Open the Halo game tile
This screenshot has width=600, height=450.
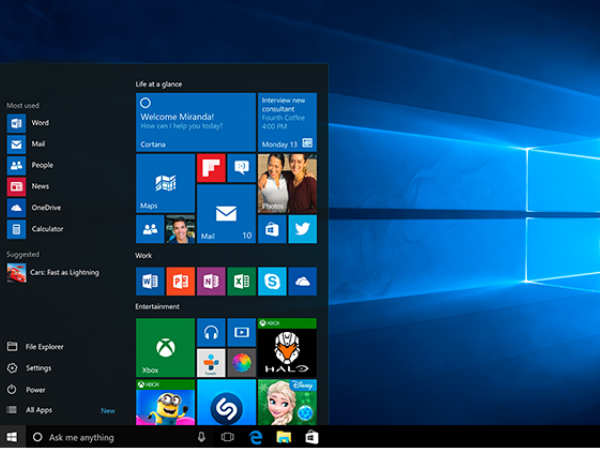(x=286, y=347)
